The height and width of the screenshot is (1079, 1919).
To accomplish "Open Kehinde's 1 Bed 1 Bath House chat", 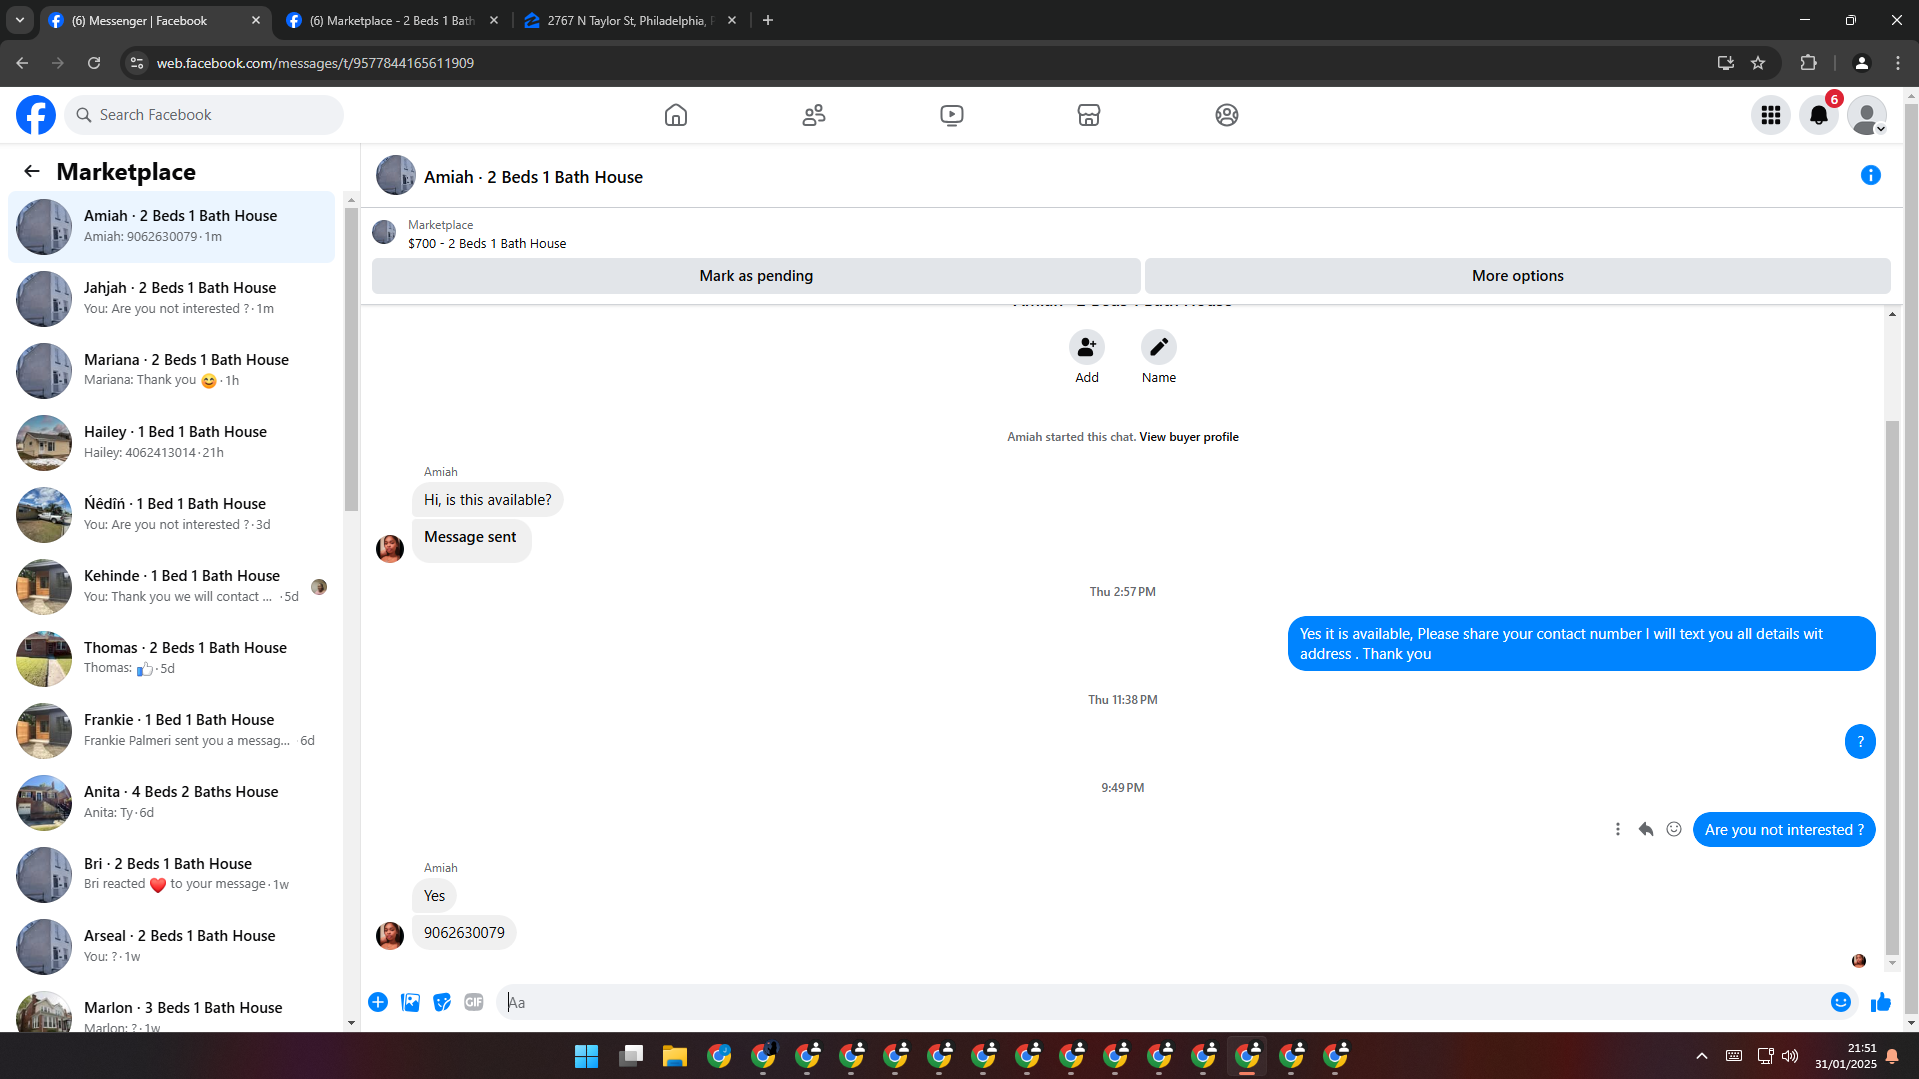I will 172,587.
